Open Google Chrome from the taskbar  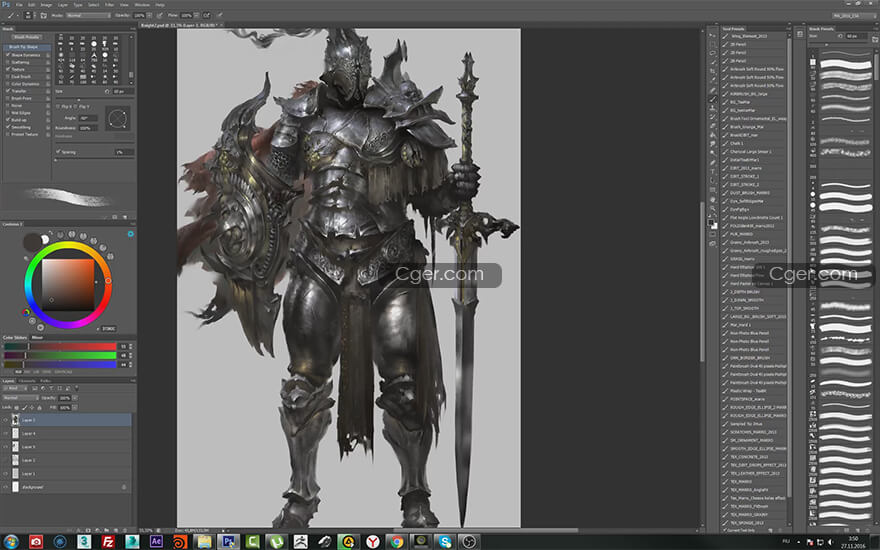(x=397, y=542)
